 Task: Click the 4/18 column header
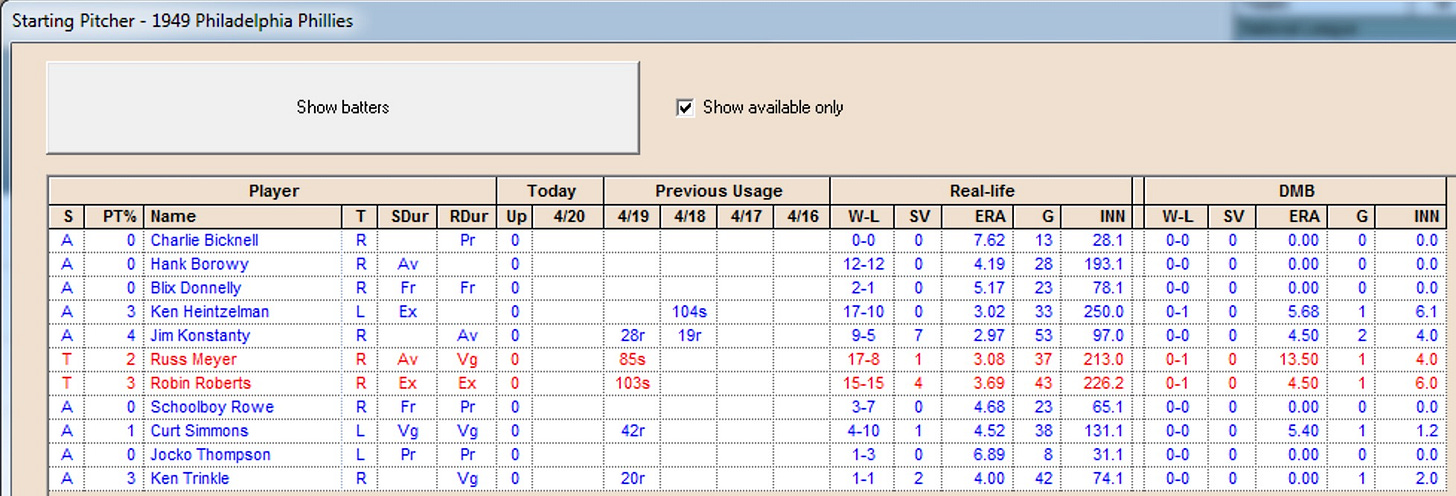[689, 216]
